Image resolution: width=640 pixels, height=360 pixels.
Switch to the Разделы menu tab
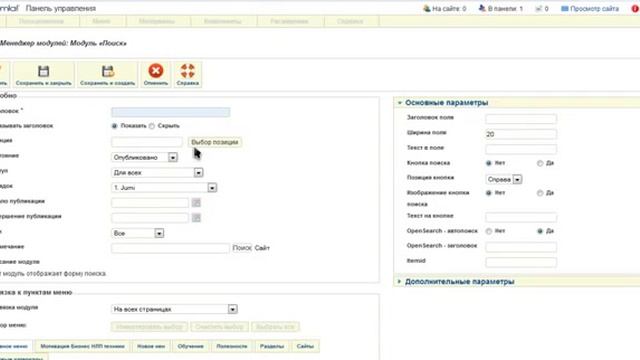click(272, 346)
